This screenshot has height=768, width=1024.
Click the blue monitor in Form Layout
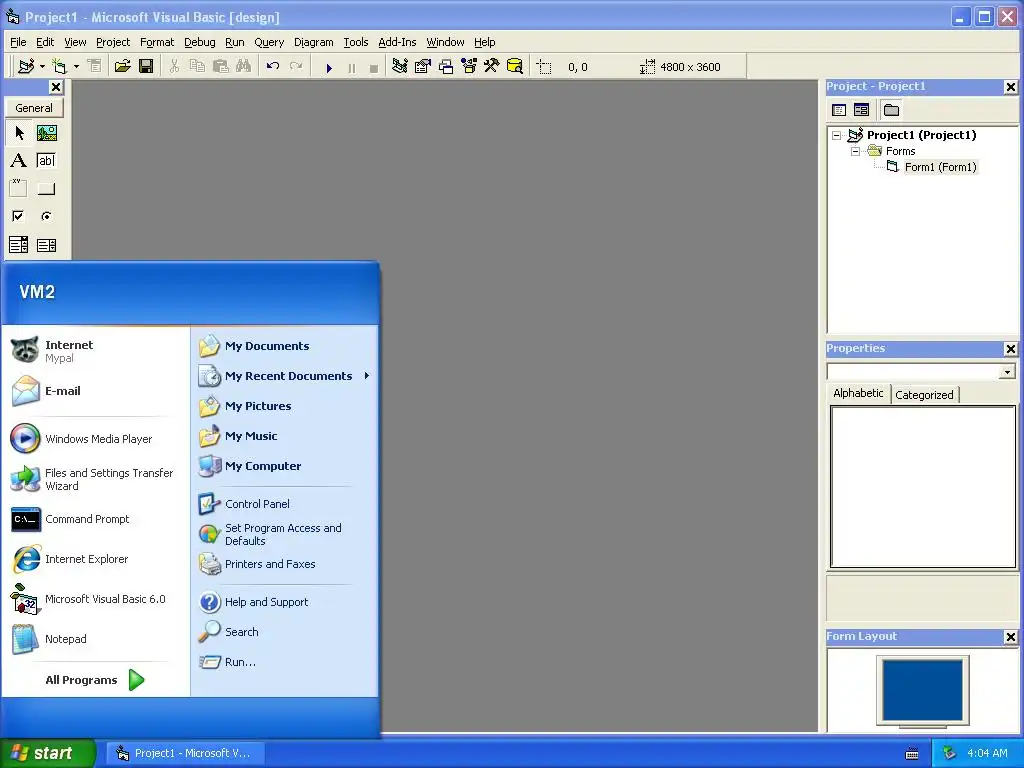[922, 690]
